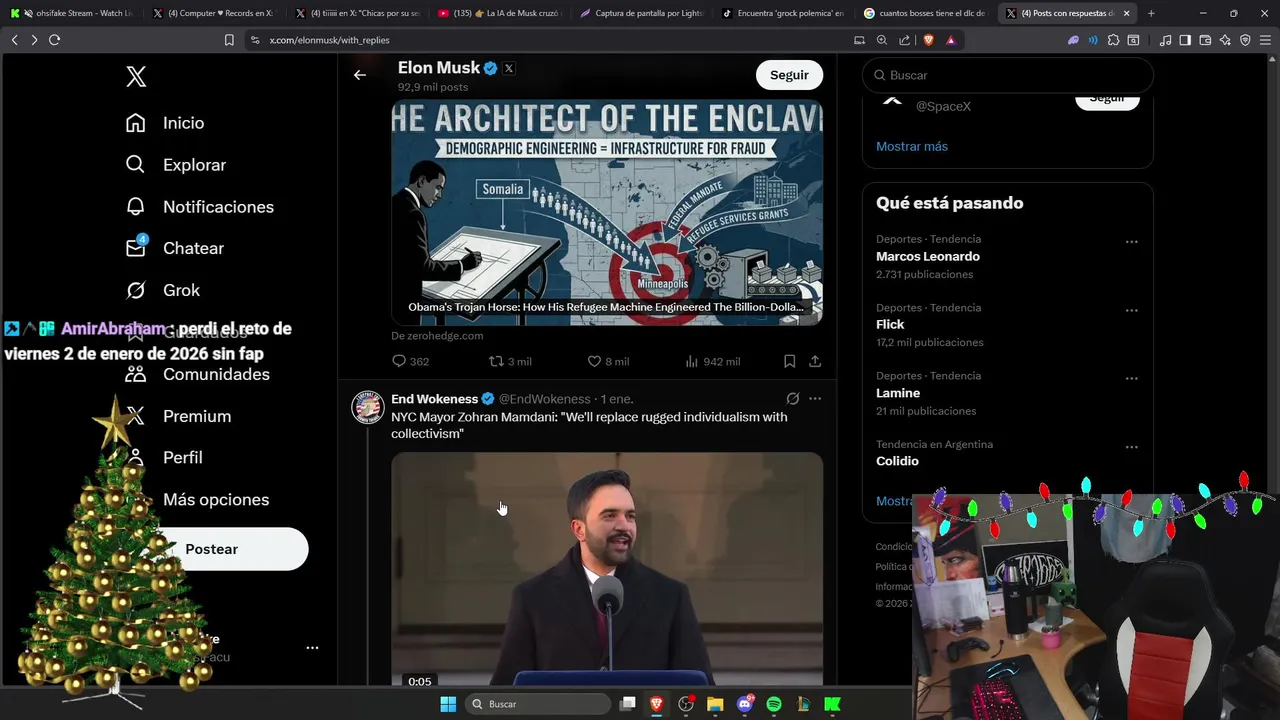Switch to 'cuantos bosses tiene el dlc' Google tab

tap(925, 13)
